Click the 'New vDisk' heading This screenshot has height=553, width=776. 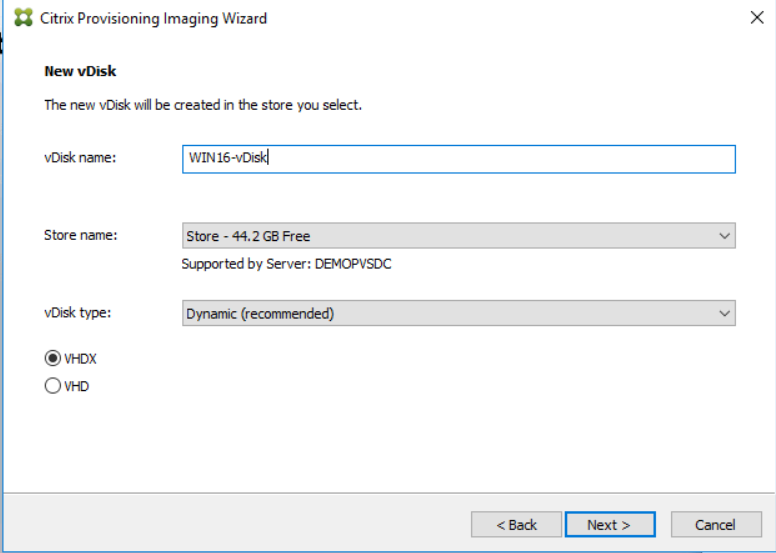(80, 71)
